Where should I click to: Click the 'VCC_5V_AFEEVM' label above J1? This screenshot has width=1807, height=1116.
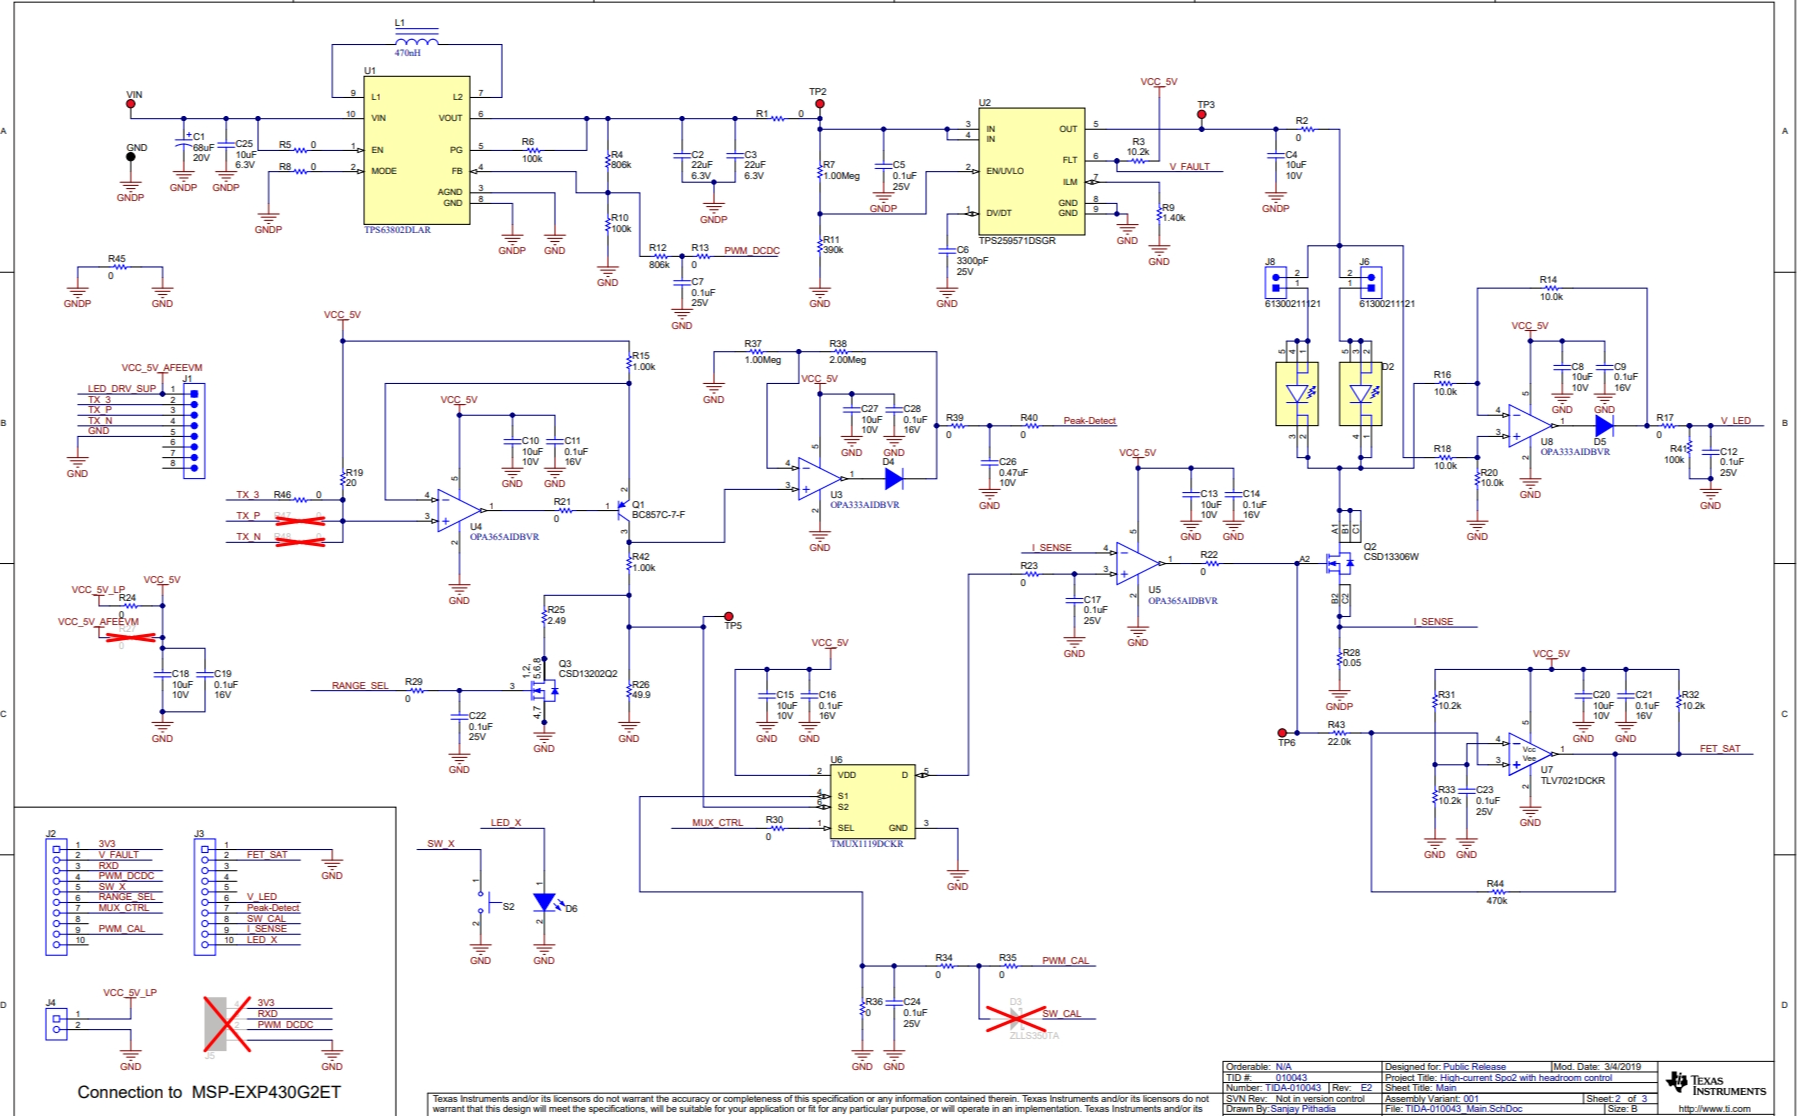(x=162, y=368)
